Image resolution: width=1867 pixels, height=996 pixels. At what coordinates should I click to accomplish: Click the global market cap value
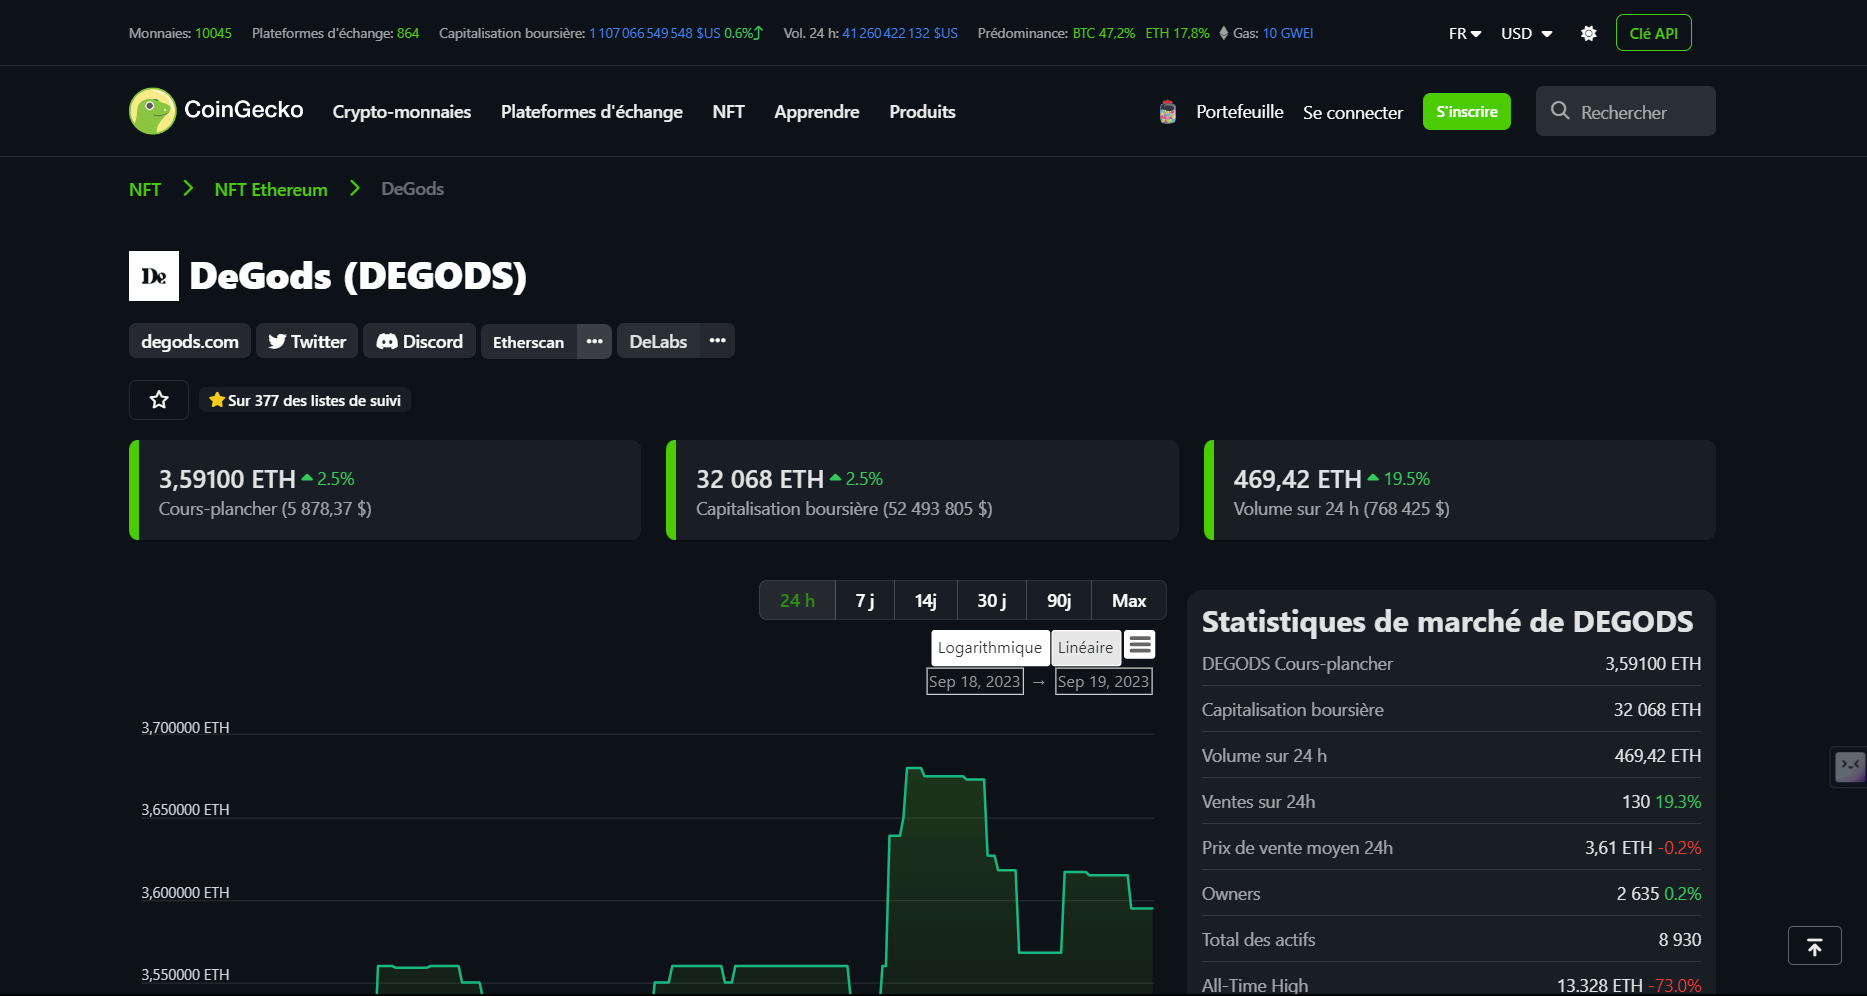655,33
